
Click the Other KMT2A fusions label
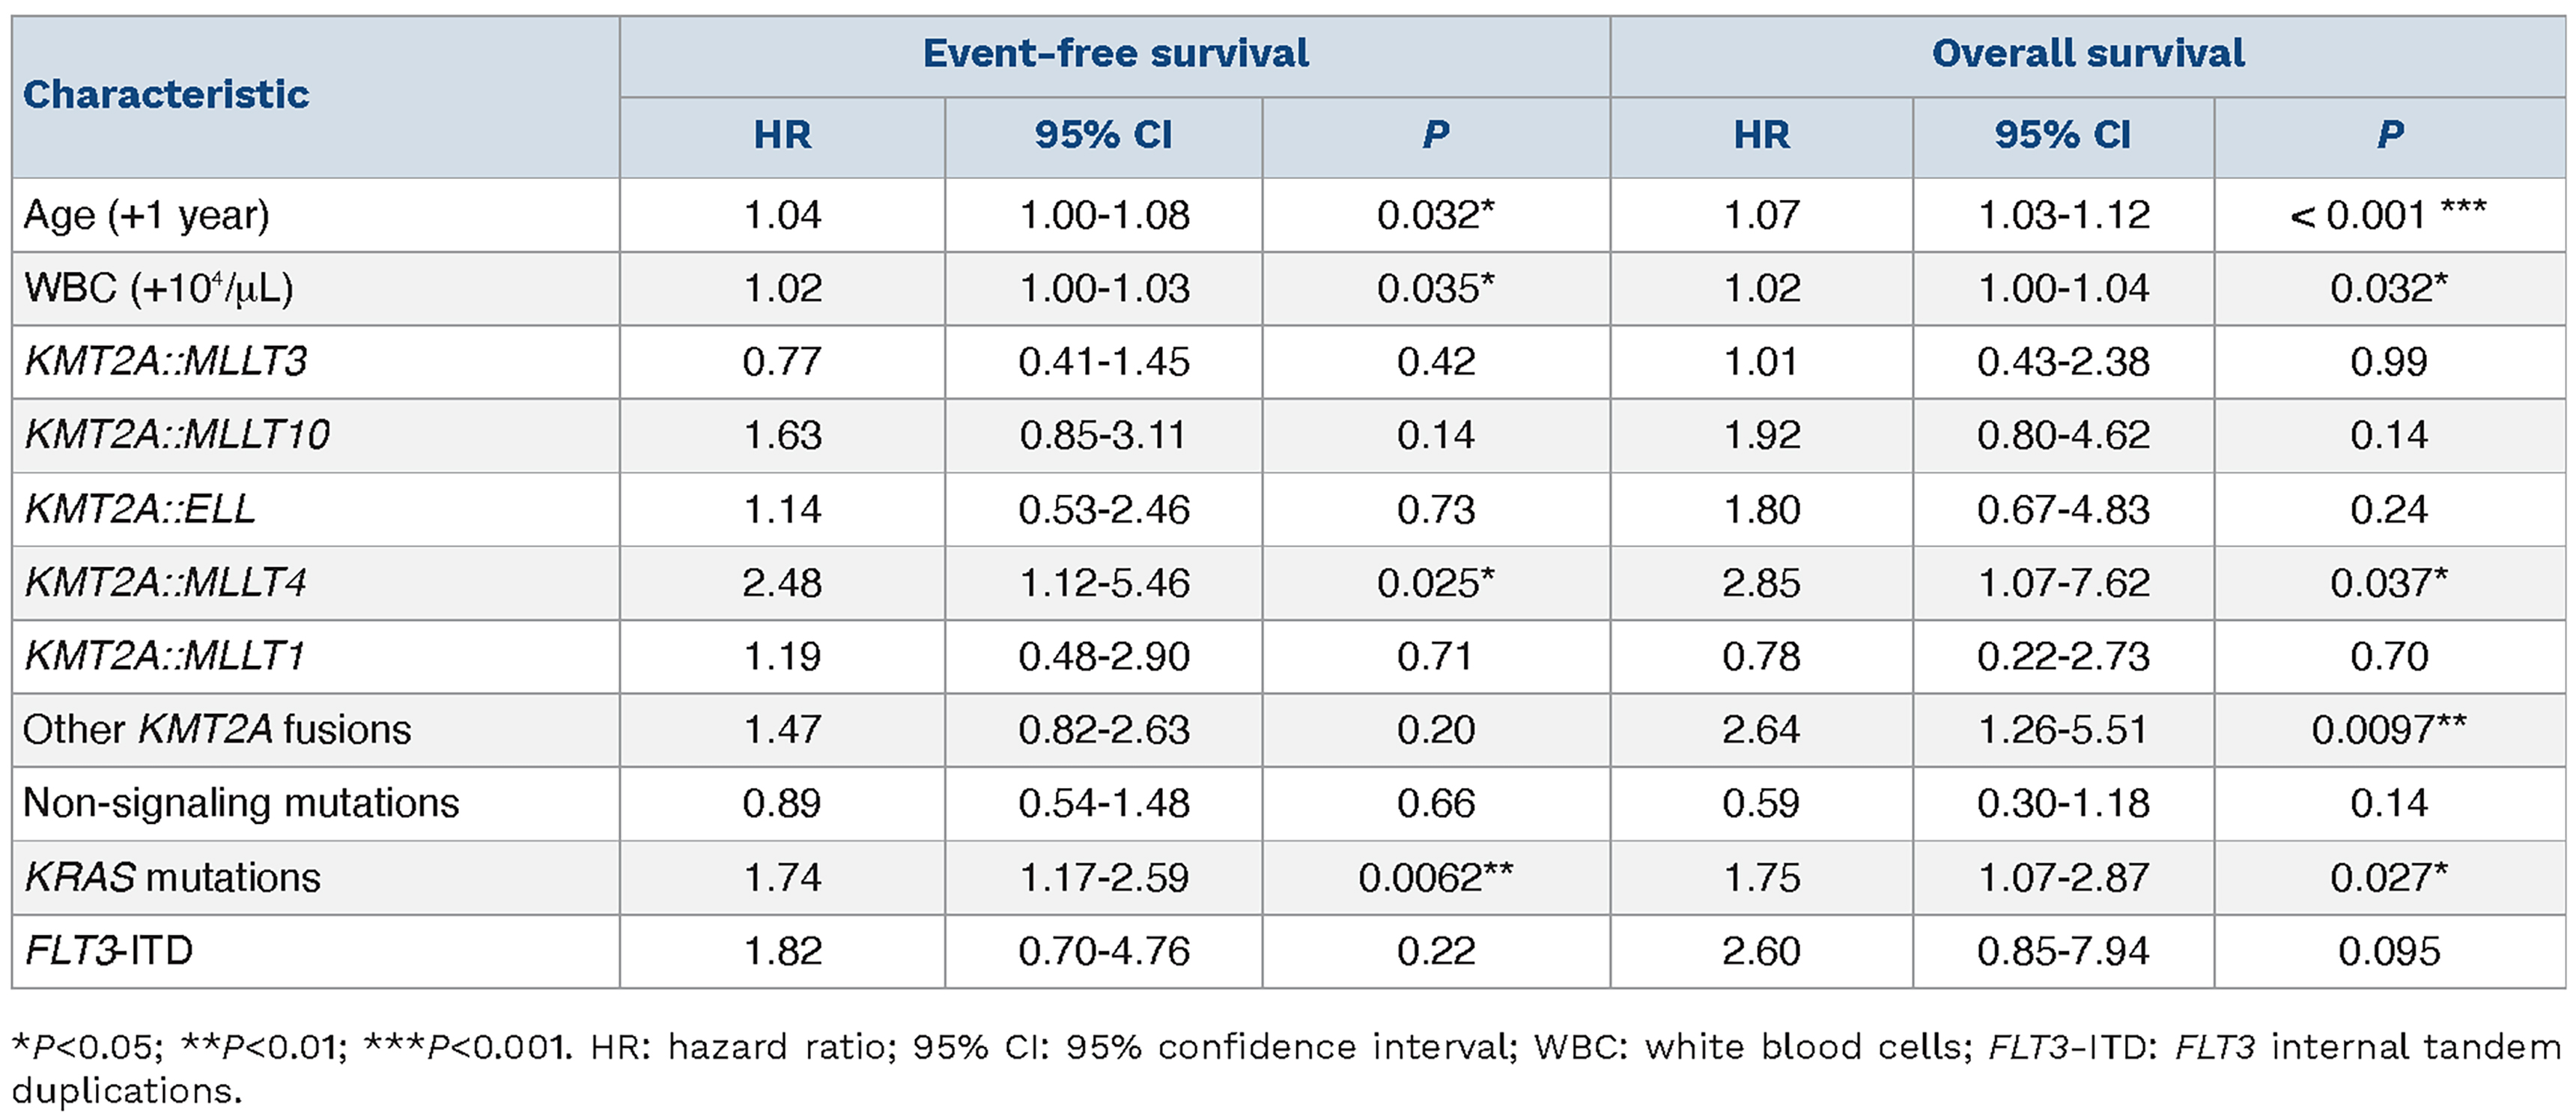[x=217, y=729]
